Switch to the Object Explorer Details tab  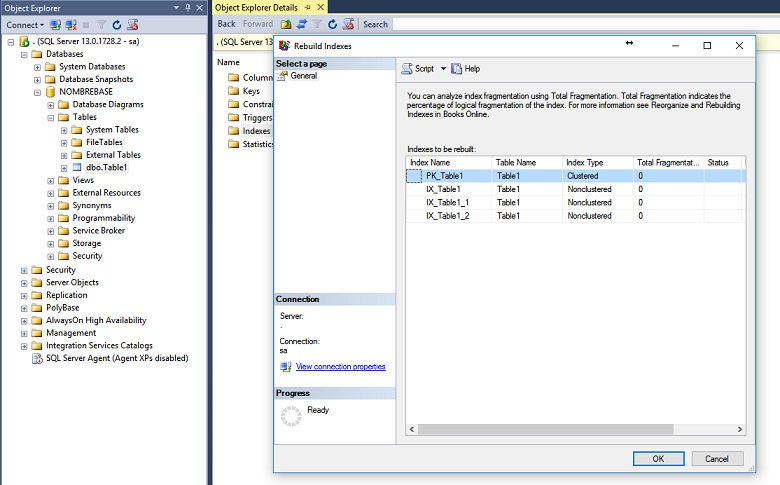(256, 7)
